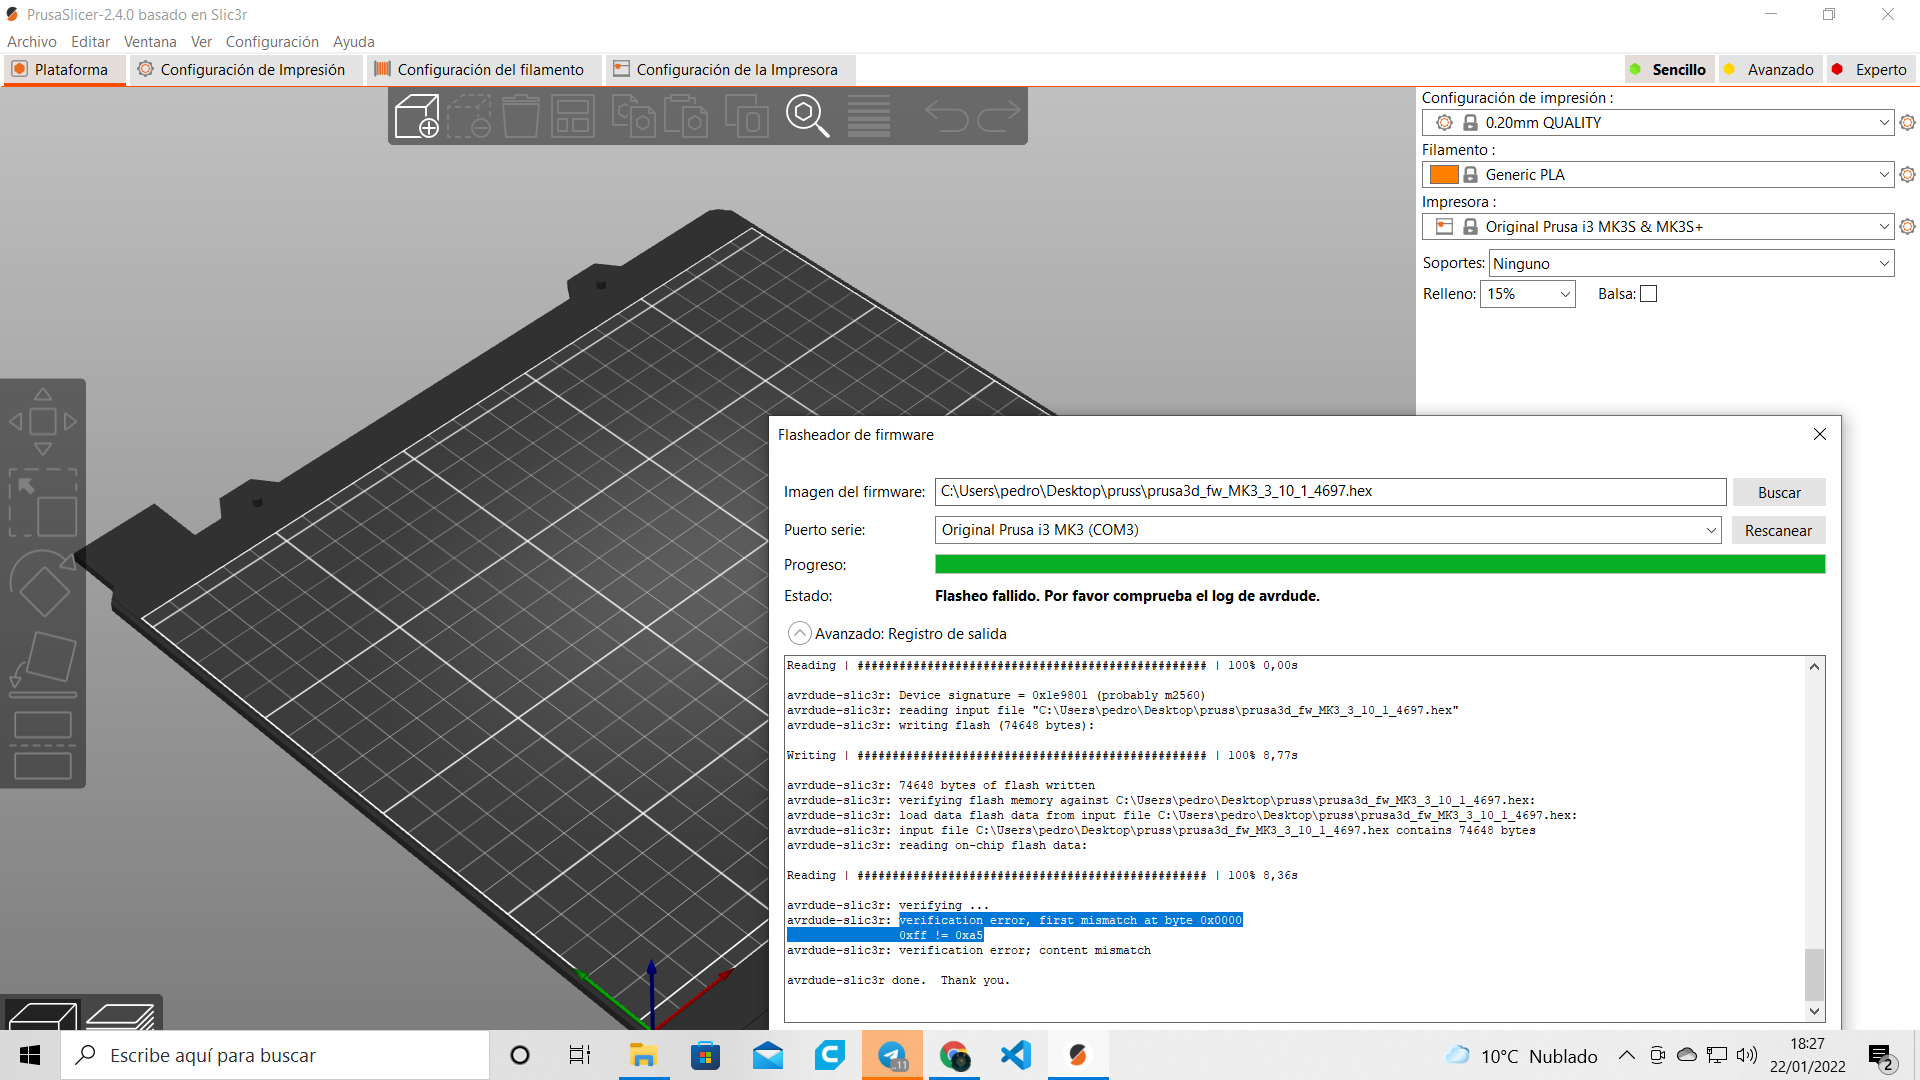Screen dimensions: 1920x1080
Task: Switch to Sencillo mode
Action: point(1668,69)
